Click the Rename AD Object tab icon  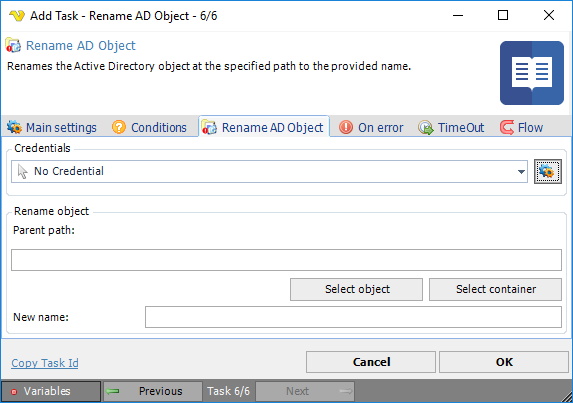209,128
